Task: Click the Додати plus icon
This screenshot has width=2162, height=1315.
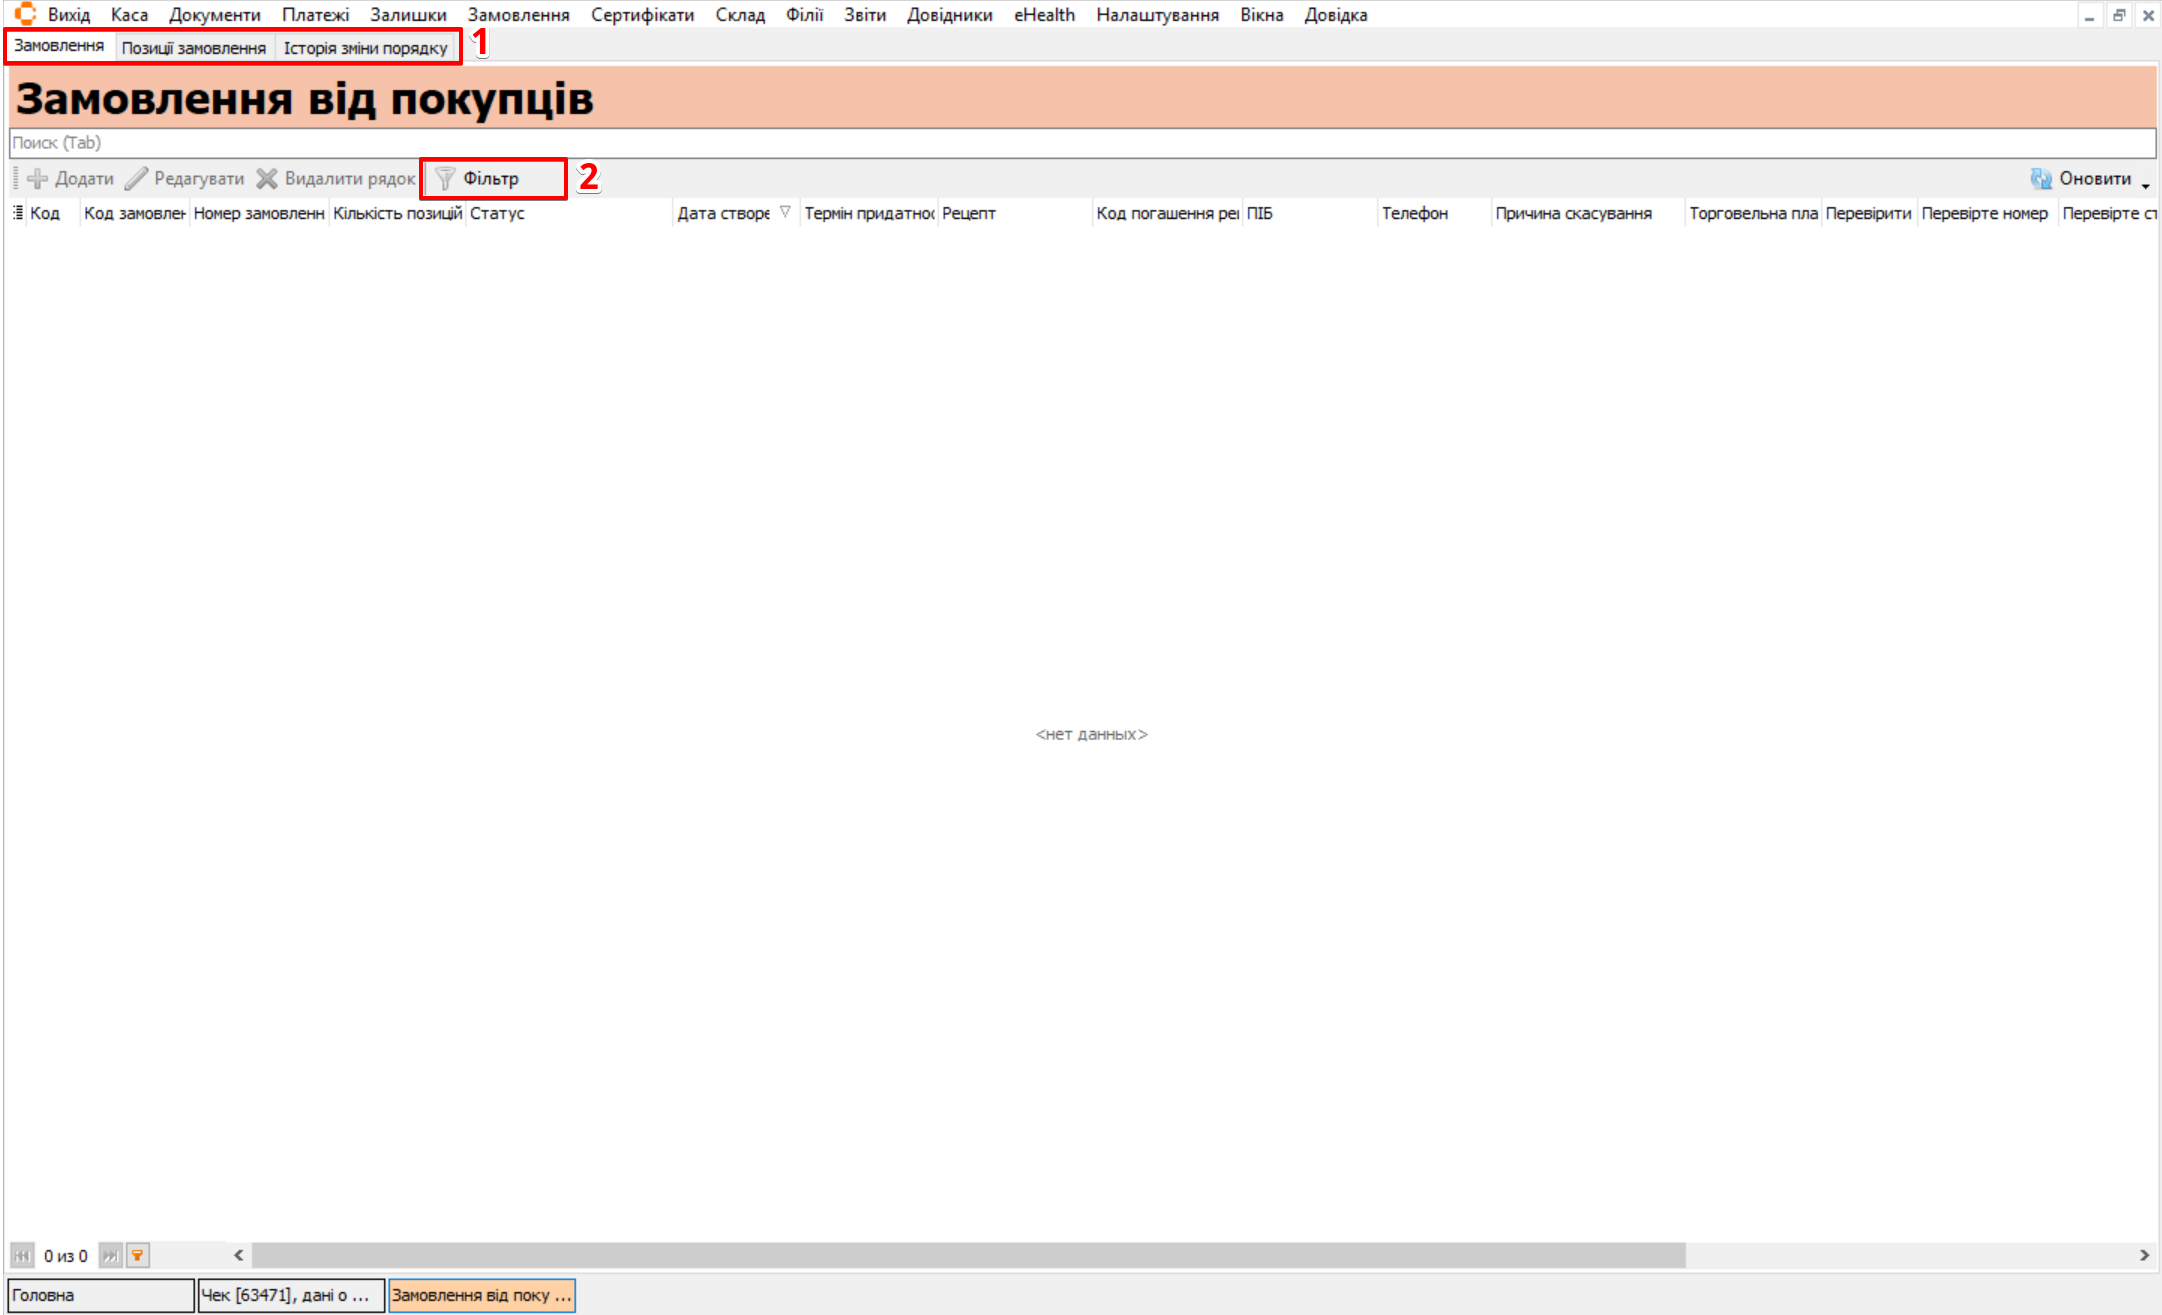Action: coord(38,178)
